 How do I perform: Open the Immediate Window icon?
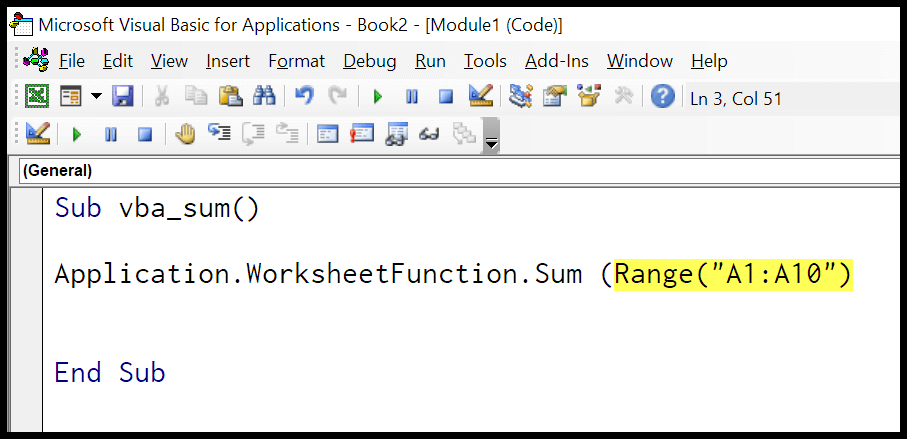click(x=362, y=134)
